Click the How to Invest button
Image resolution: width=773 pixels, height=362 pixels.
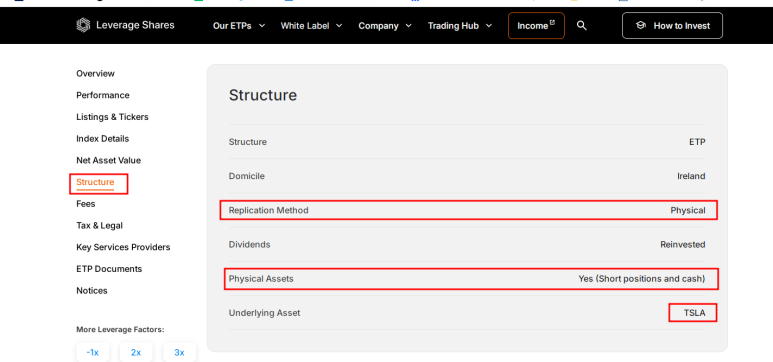(672, 26)
